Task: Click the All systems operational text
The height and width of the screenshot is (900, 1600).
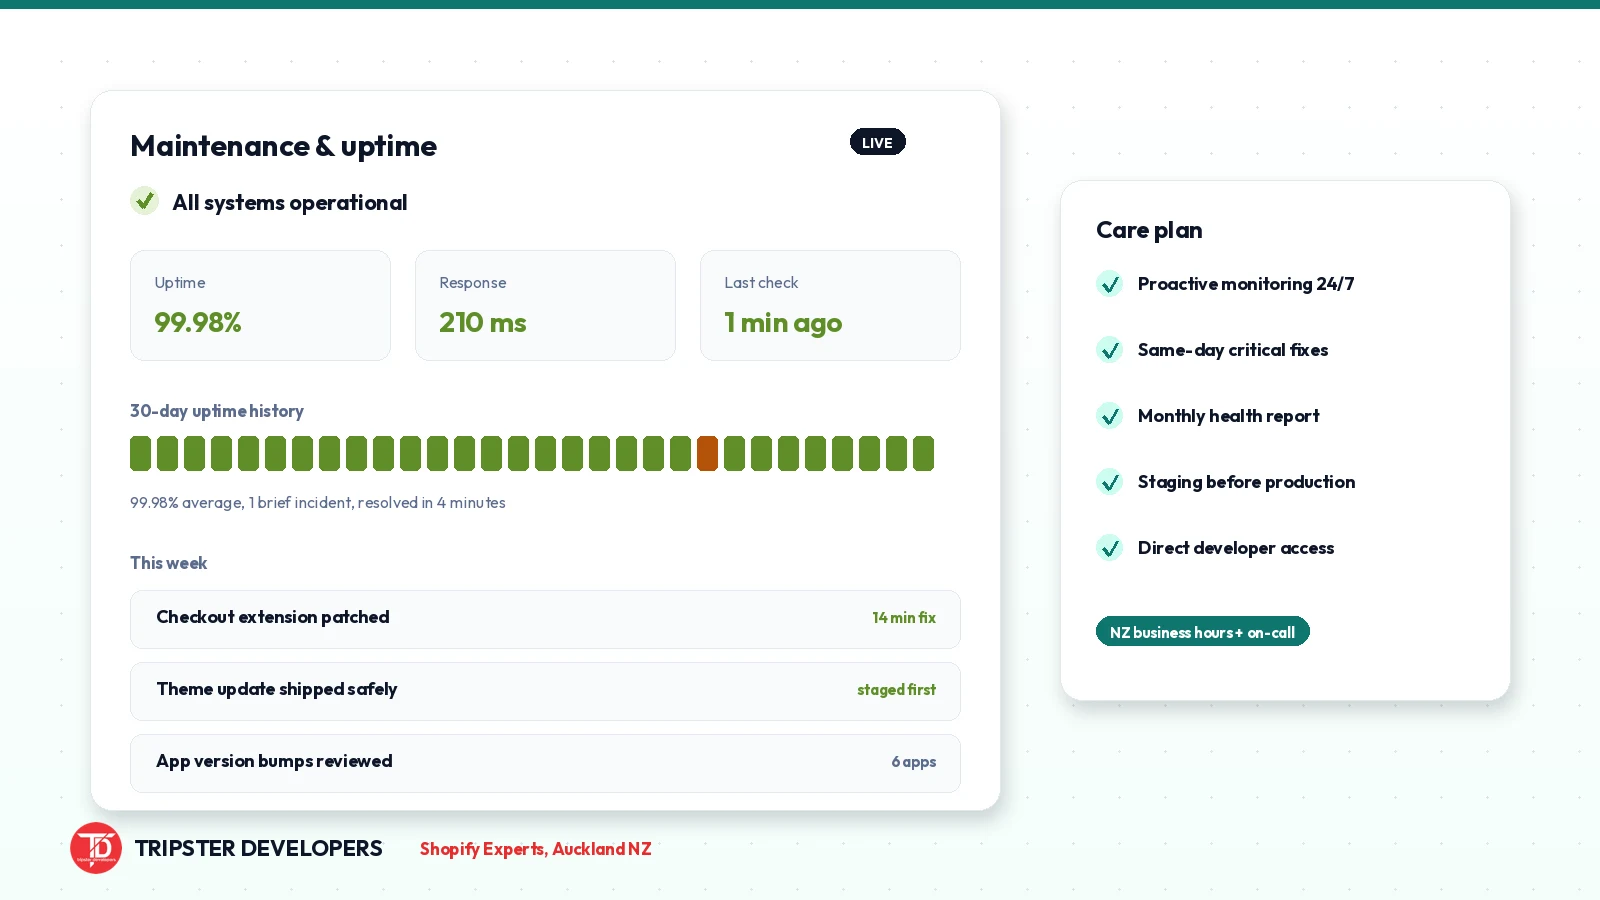Action: [x=290, y=203]
